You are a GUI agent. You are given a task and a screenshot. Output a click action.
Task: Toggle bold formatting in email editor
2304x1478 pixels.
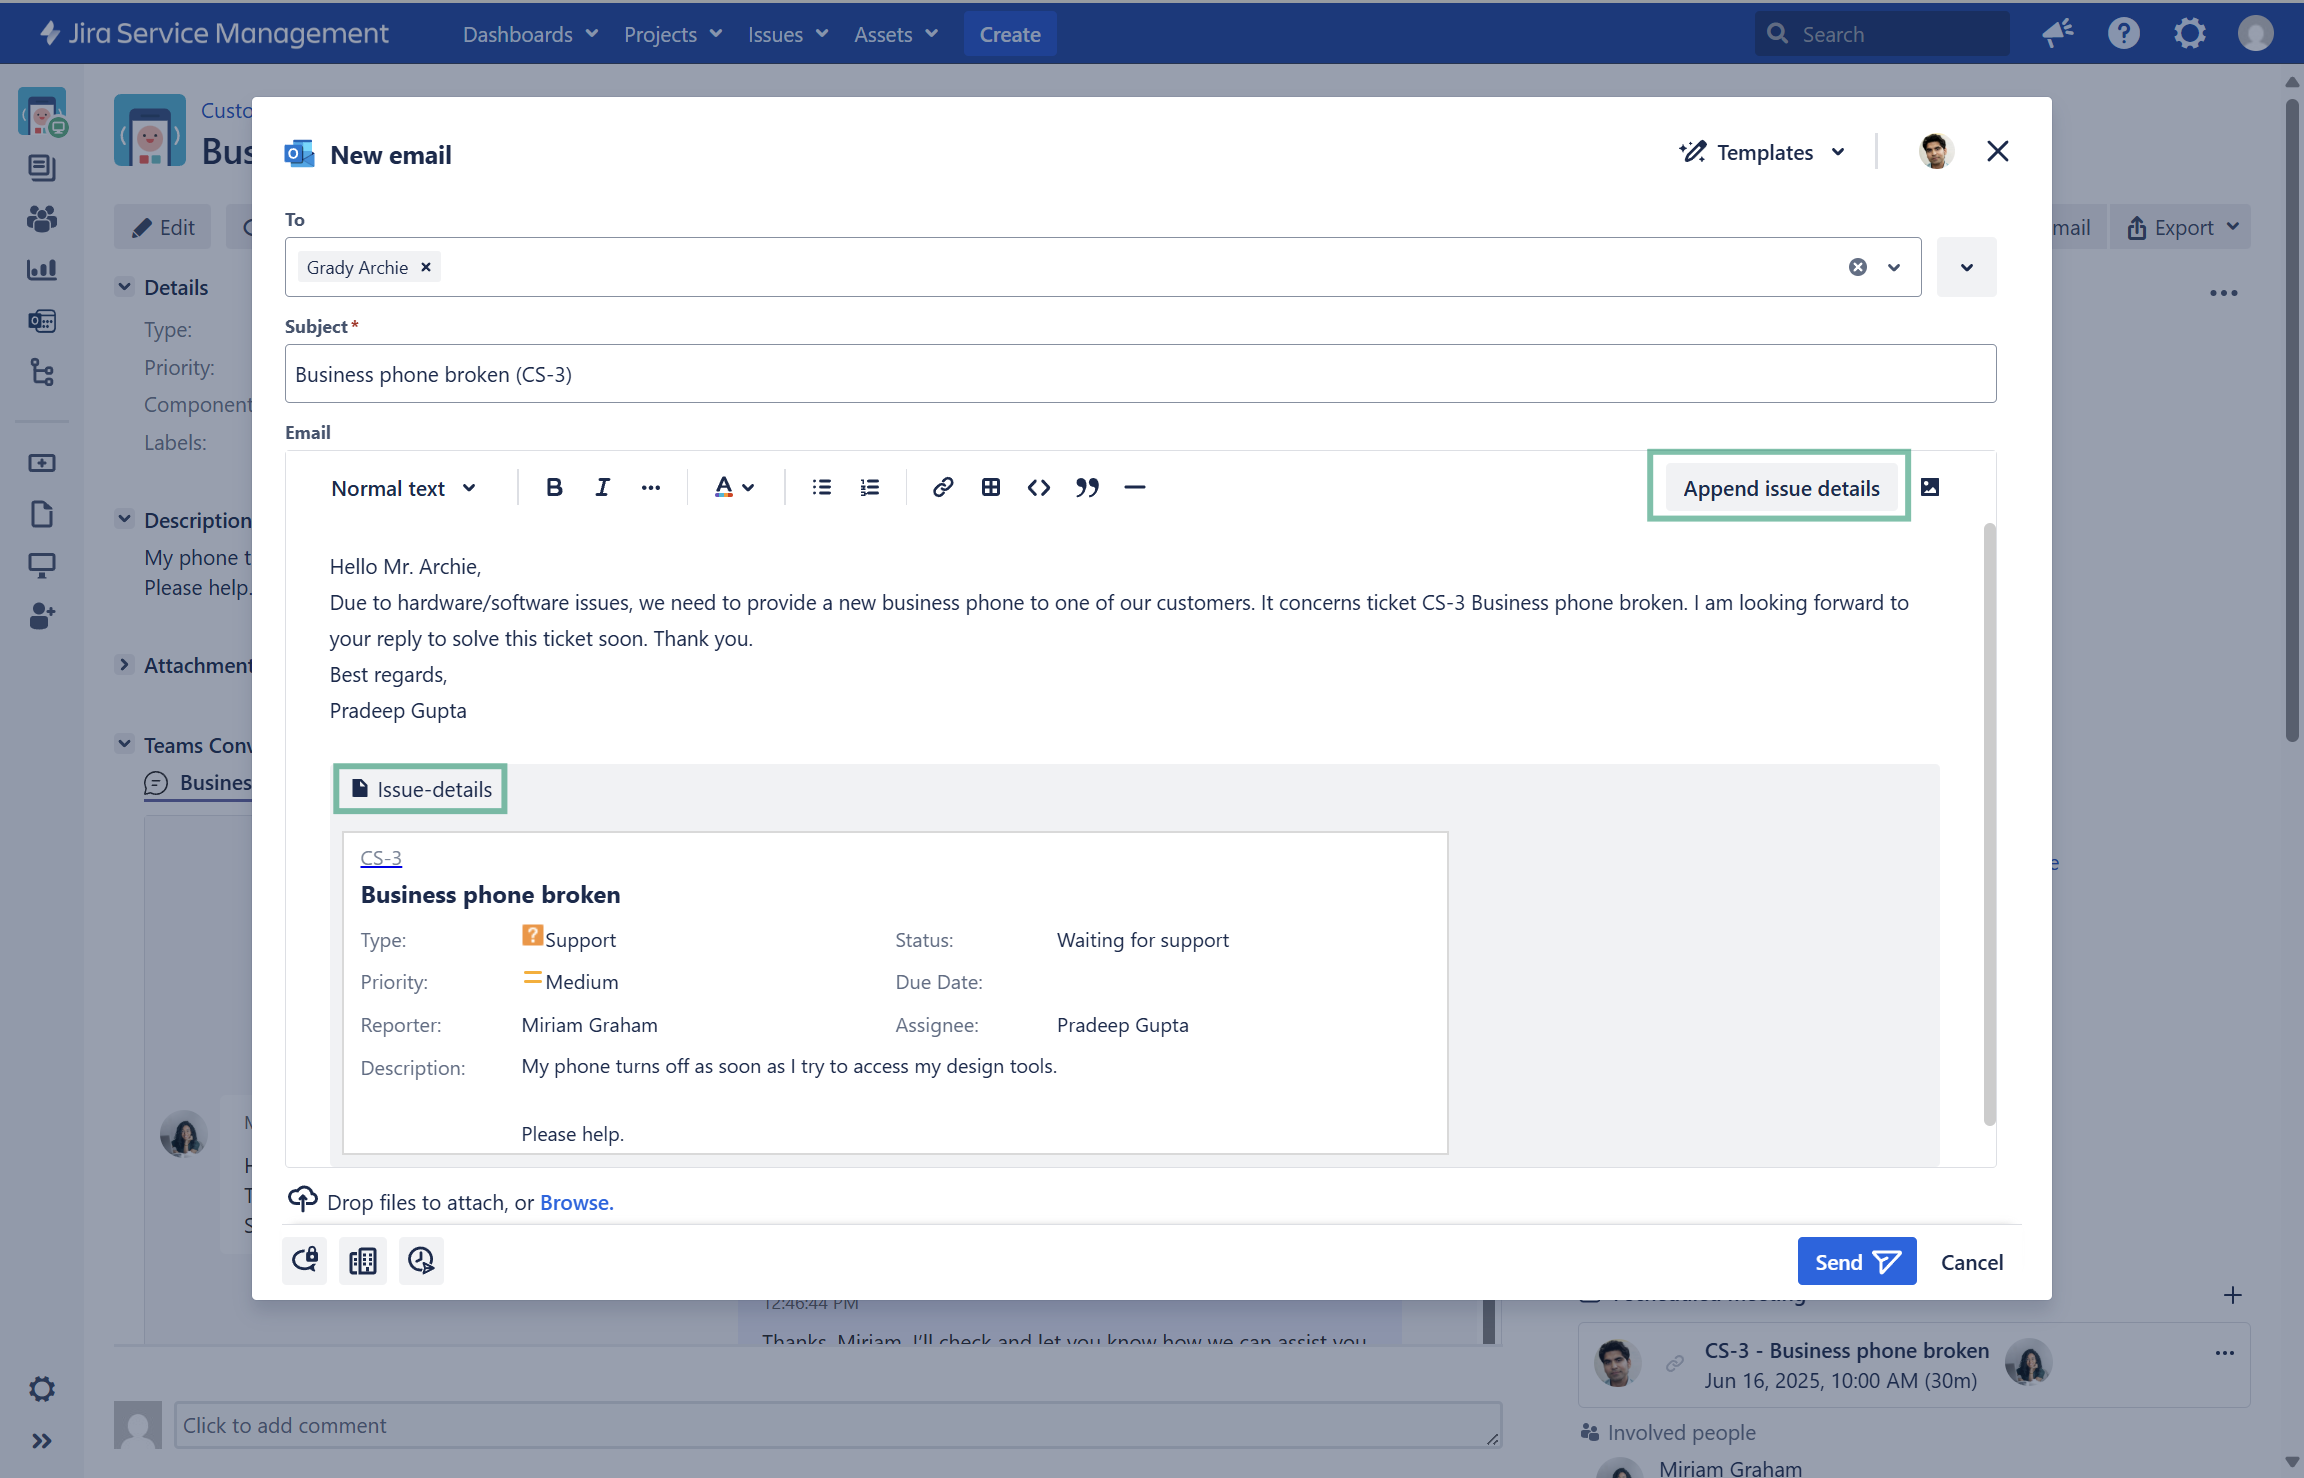pos(554,487)
